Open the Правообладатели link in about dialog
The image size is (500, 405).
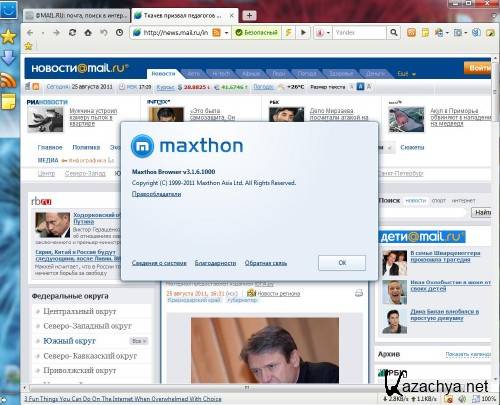[157, 194]
